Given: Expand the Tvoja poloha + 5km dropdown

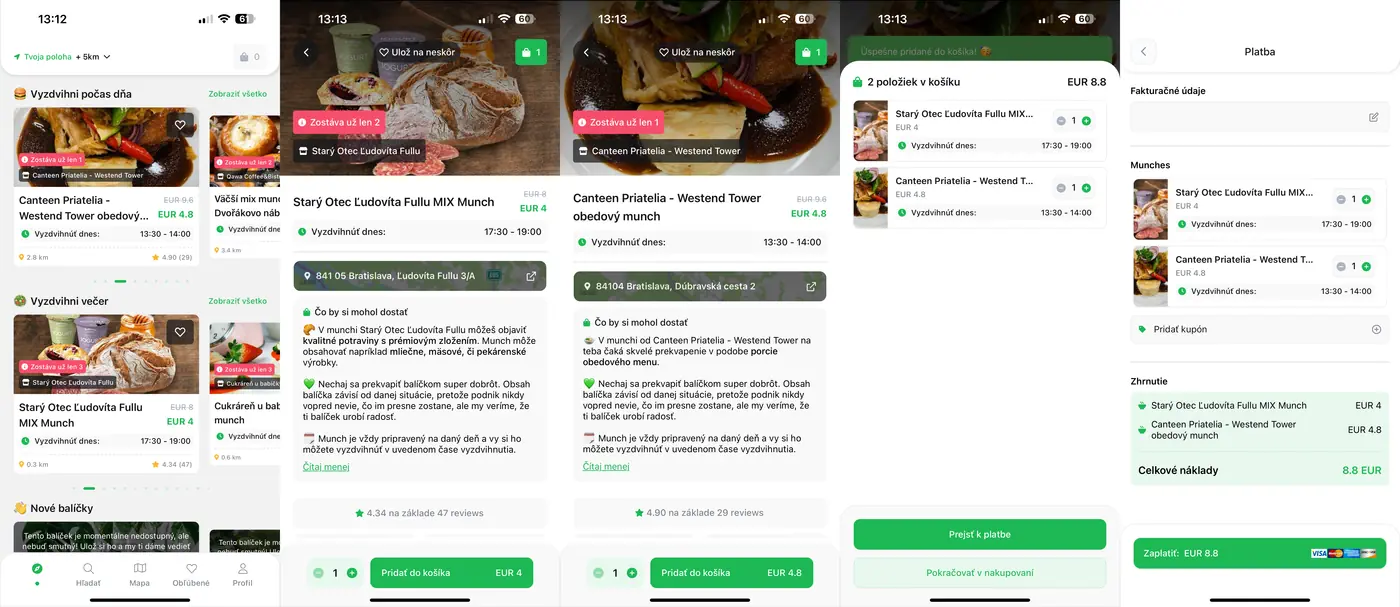Looking at the screenshot, I should coord(62,57).
